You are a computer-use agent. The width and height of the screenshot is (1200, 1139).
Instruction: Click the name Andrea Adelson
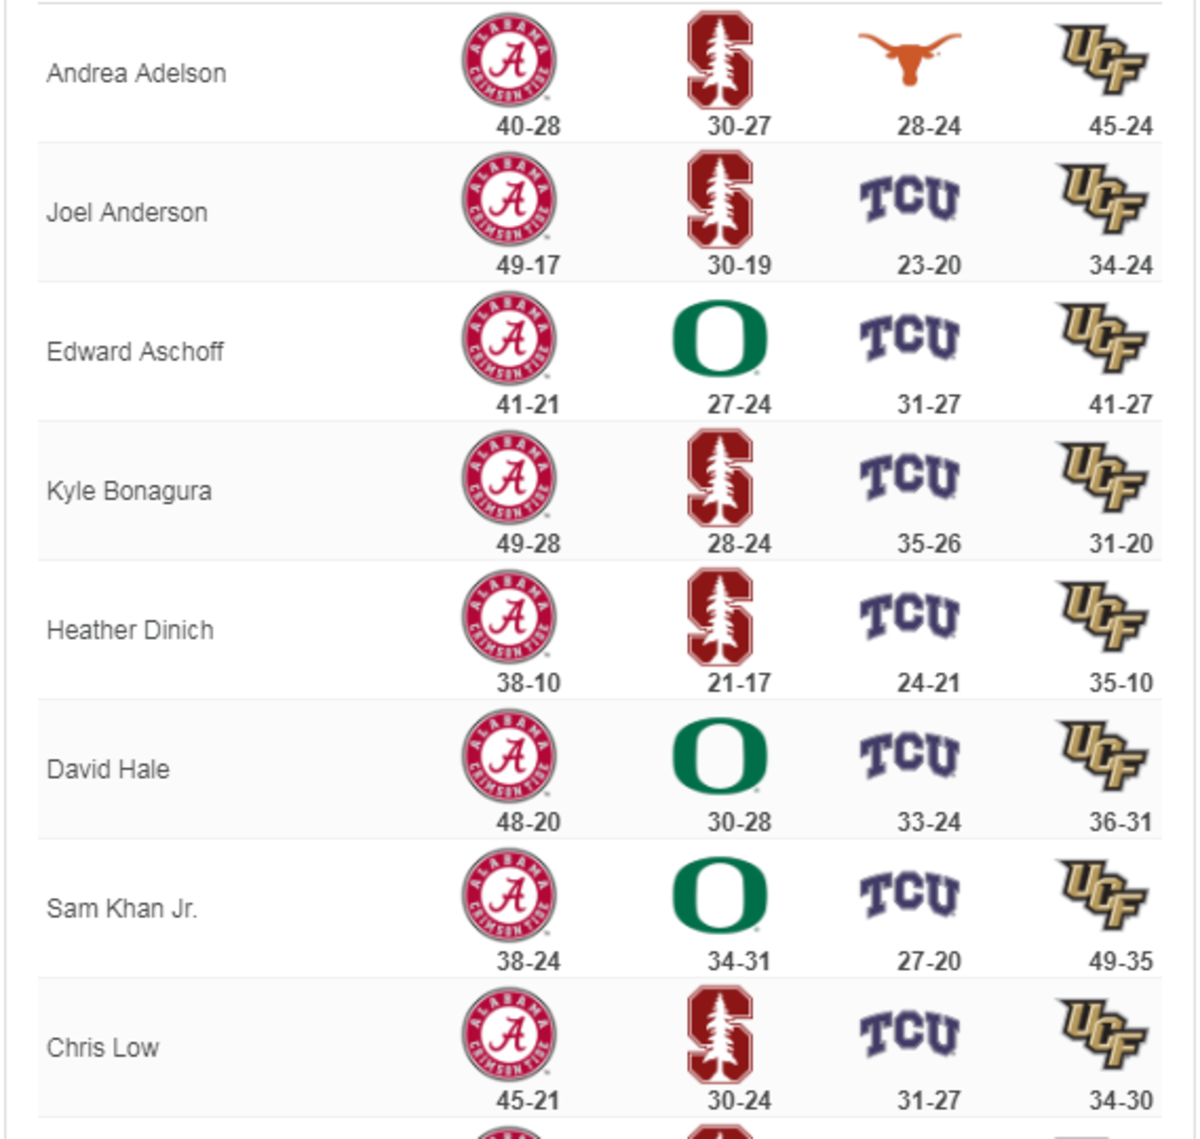pyautogui.click(x=136, y=73)
